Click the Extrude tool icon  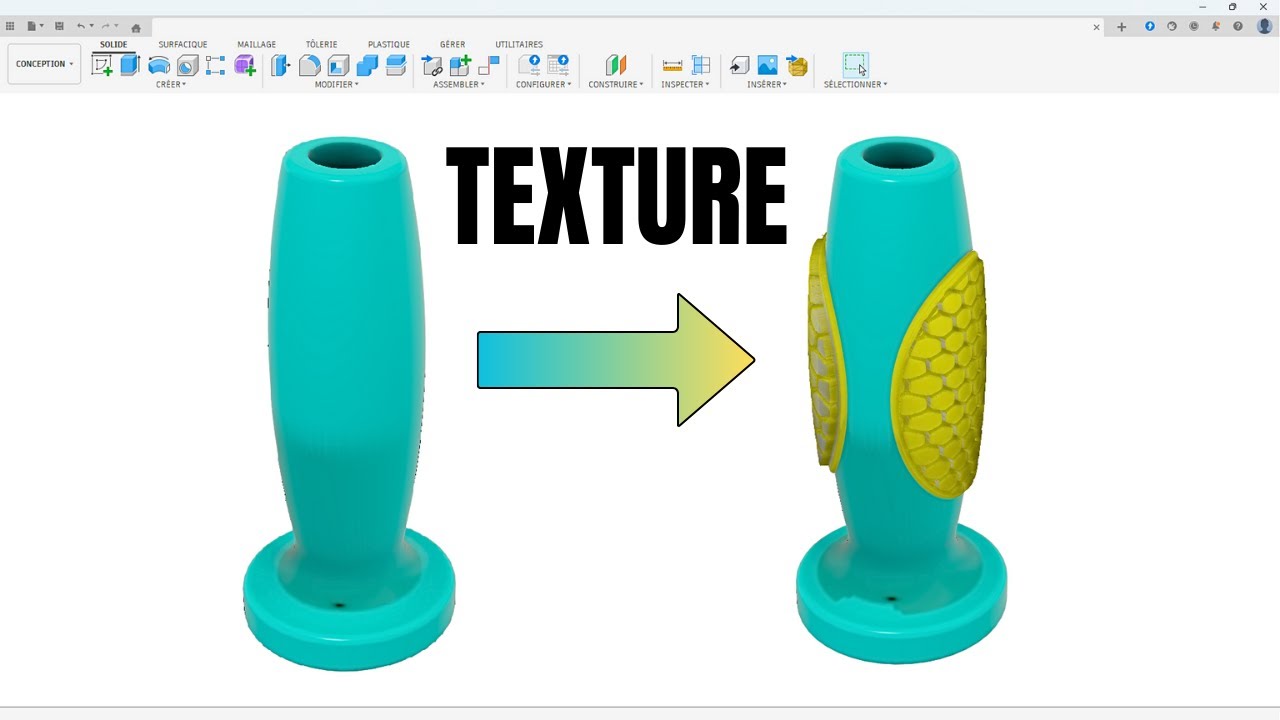[130, 66]
